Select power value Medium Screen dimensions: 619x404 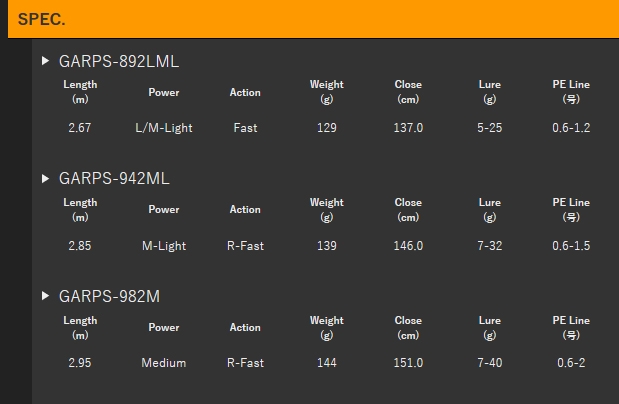[x=164, y=363]
